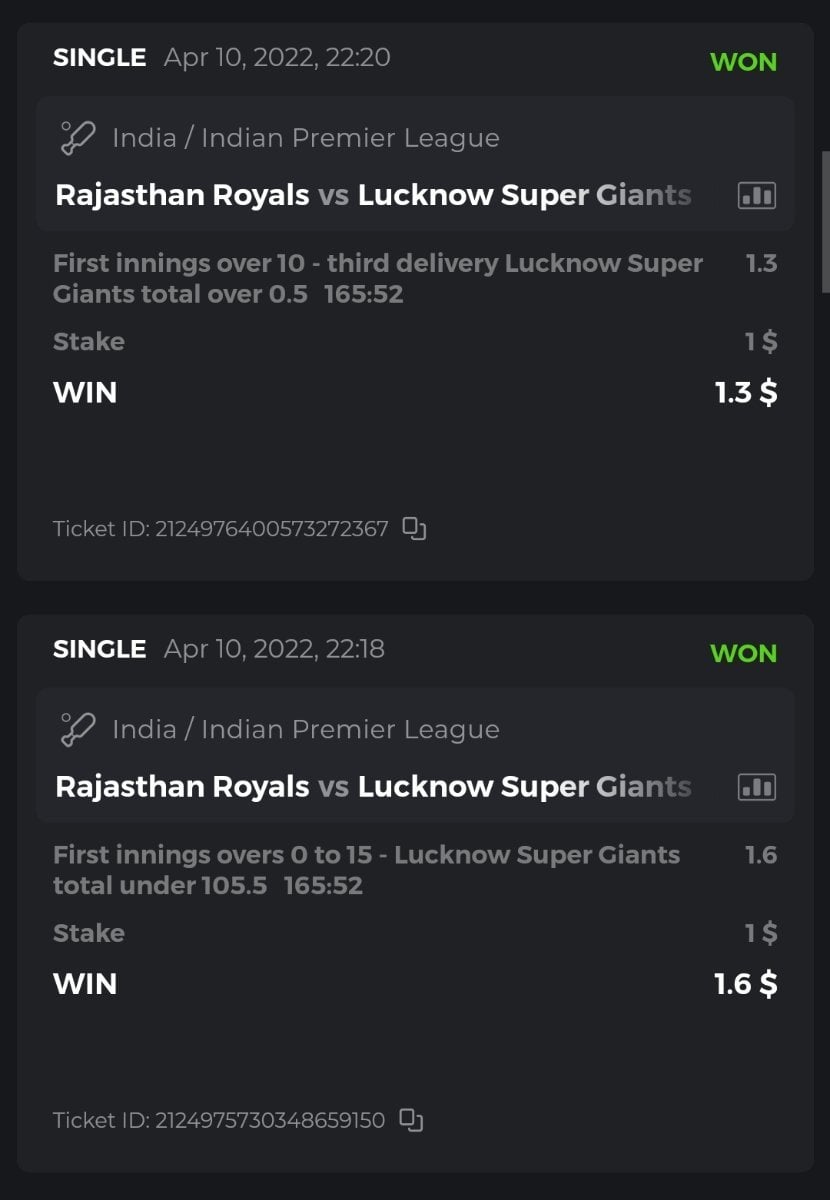This screenshot has height=1200, width=830.
Task: Open Rajasthan Royals vs Lucknow match at 22:18
Action: [x=373, y=787]
